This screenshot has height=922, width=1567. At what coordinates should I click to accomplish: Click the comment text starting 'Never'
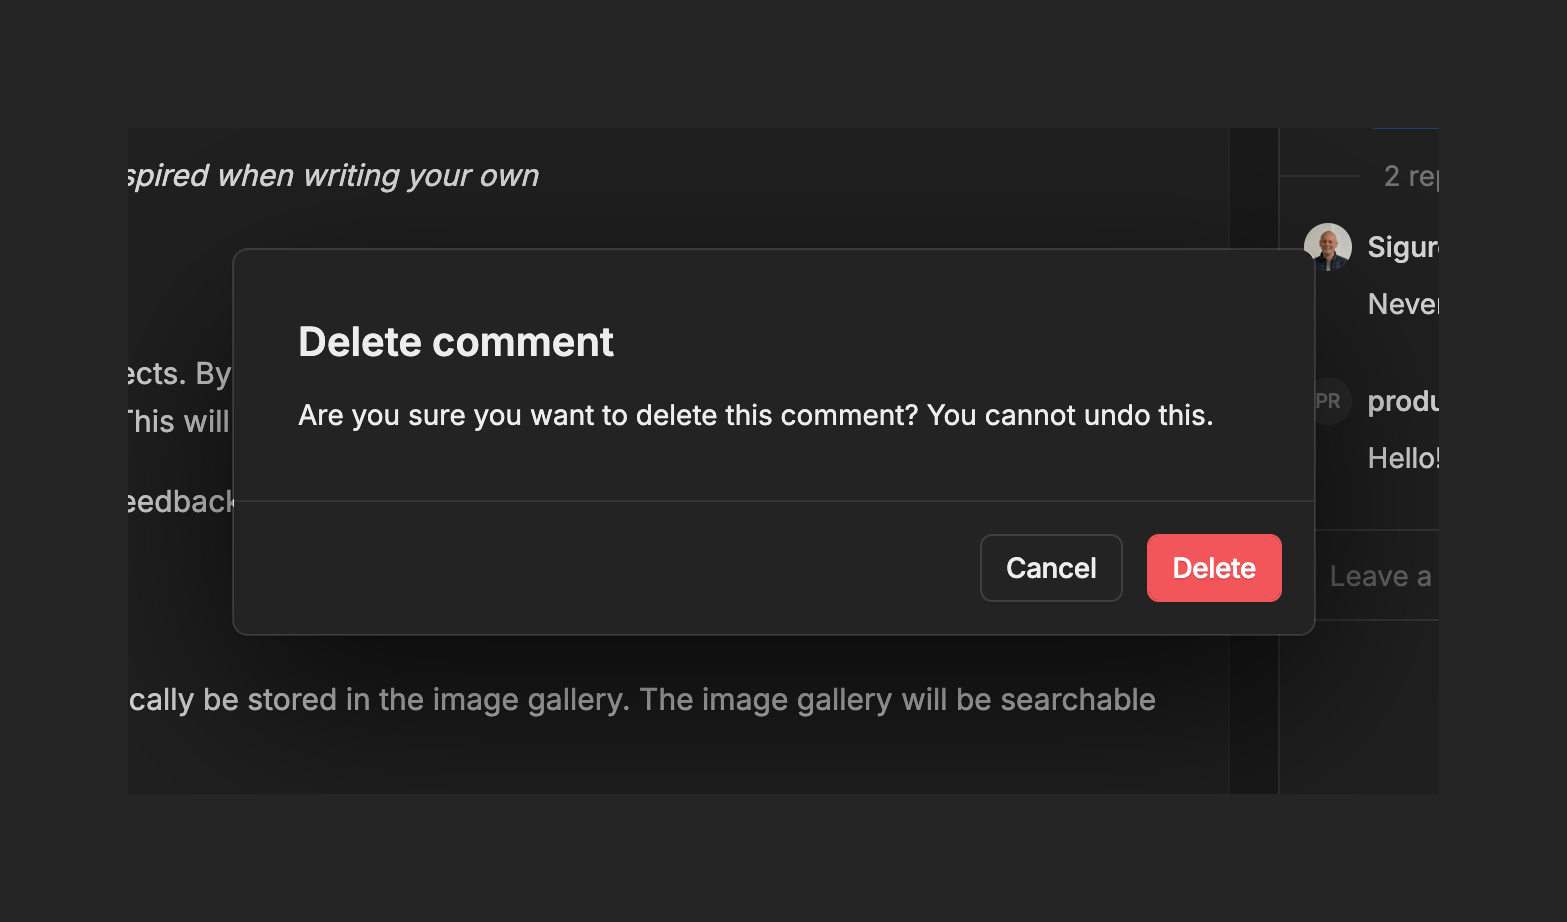1402,304
